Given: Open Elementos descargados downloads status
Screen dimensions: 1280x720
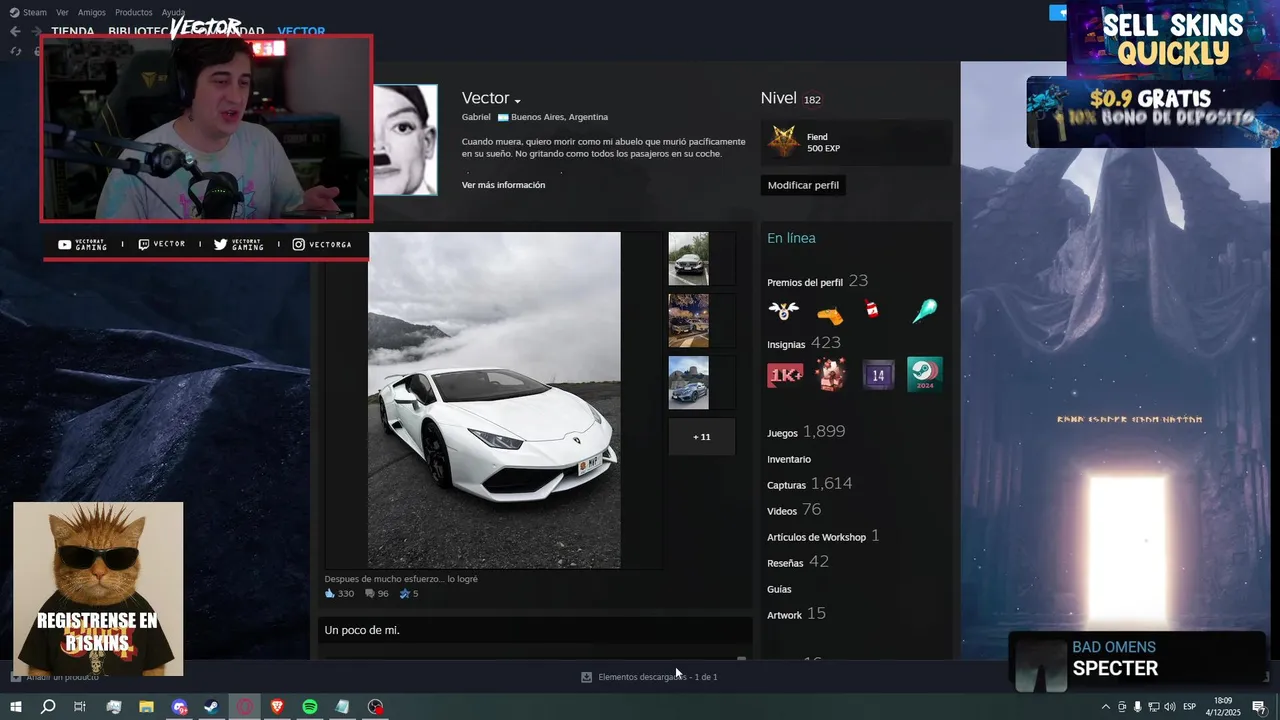Looking at the screenshot, I should [x=649, y=677].
